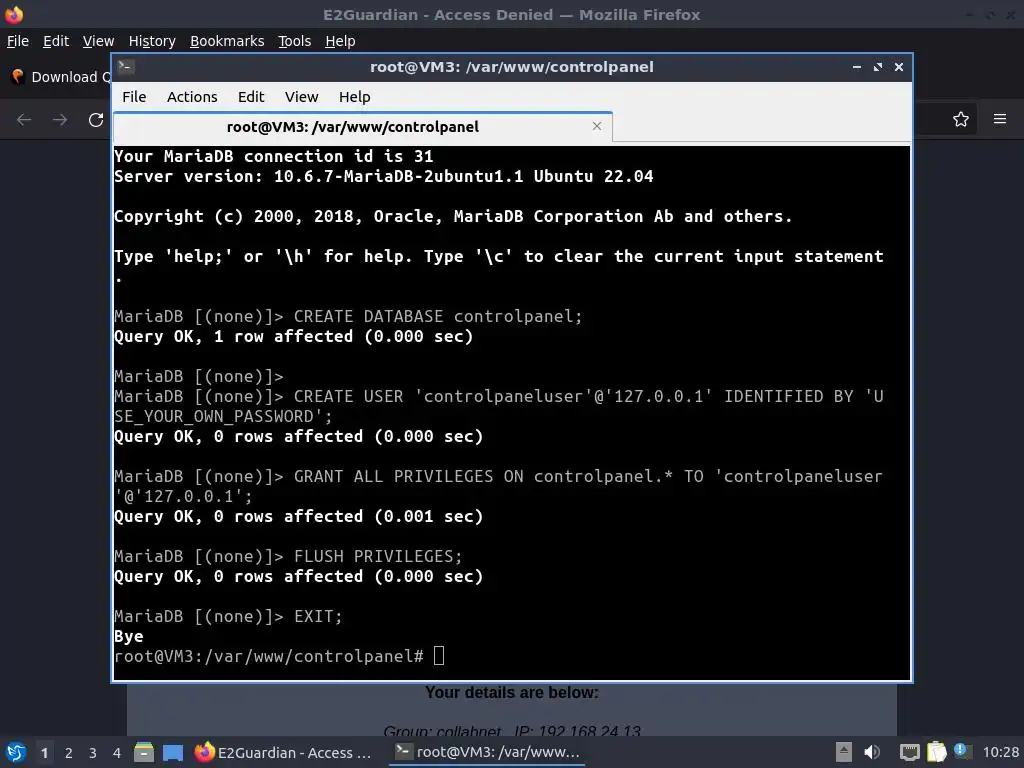Open Firefox Edit menu

[56, 41]
